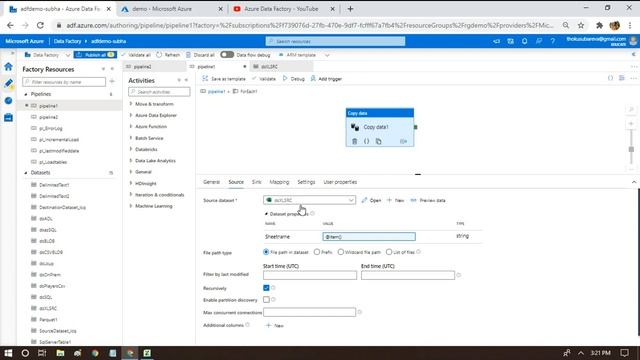Open File Explorer from the taskbar

[x=60, y=353]
